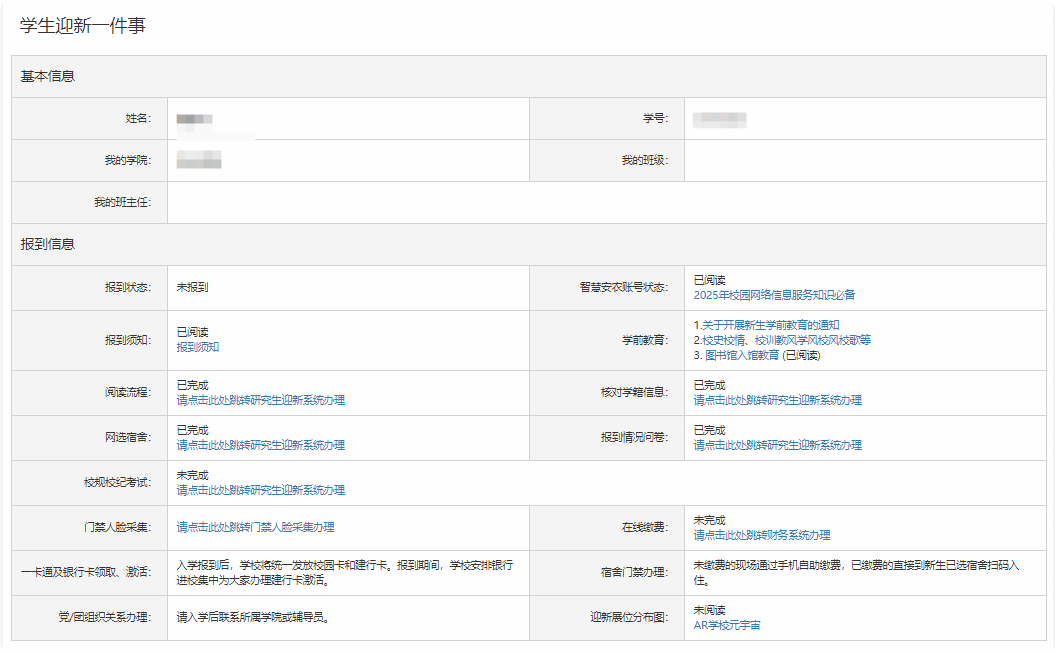Click the jump link in 核对学籍信息 row
Screen dimensions: 1055x652
point(777,400)
